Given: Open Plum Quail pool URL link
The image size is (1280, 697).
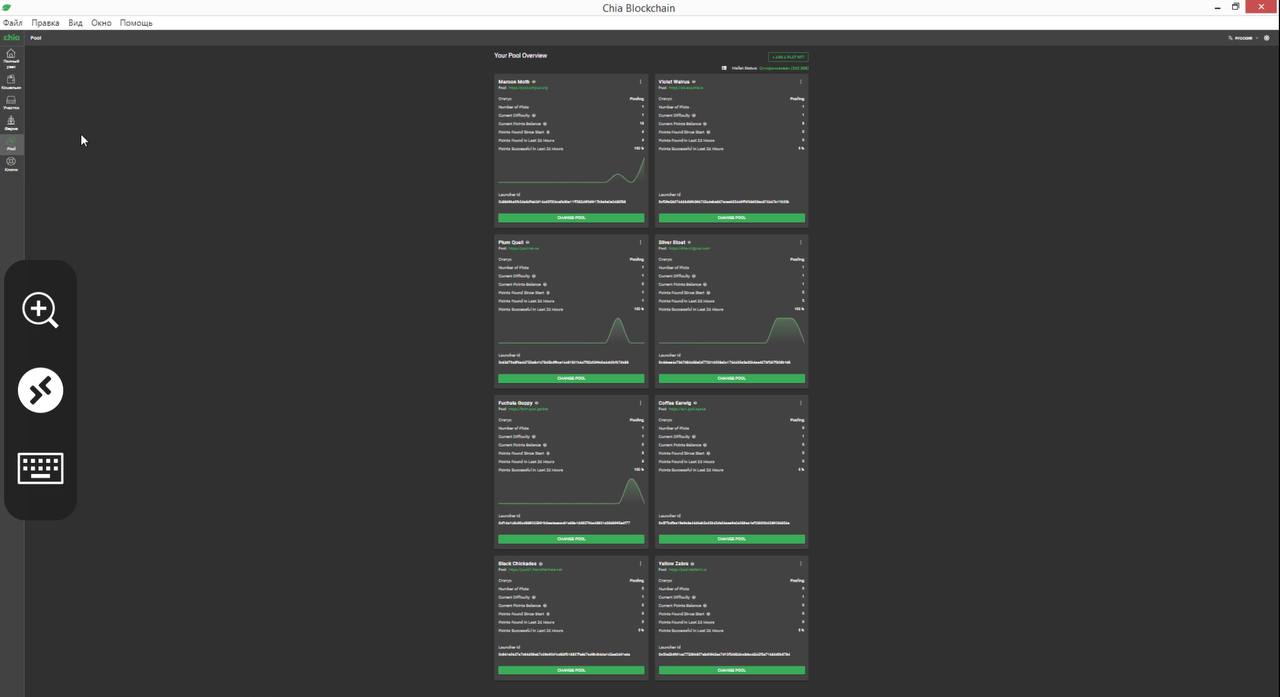Looking at the screenshot, I should (x=524, y=248).
